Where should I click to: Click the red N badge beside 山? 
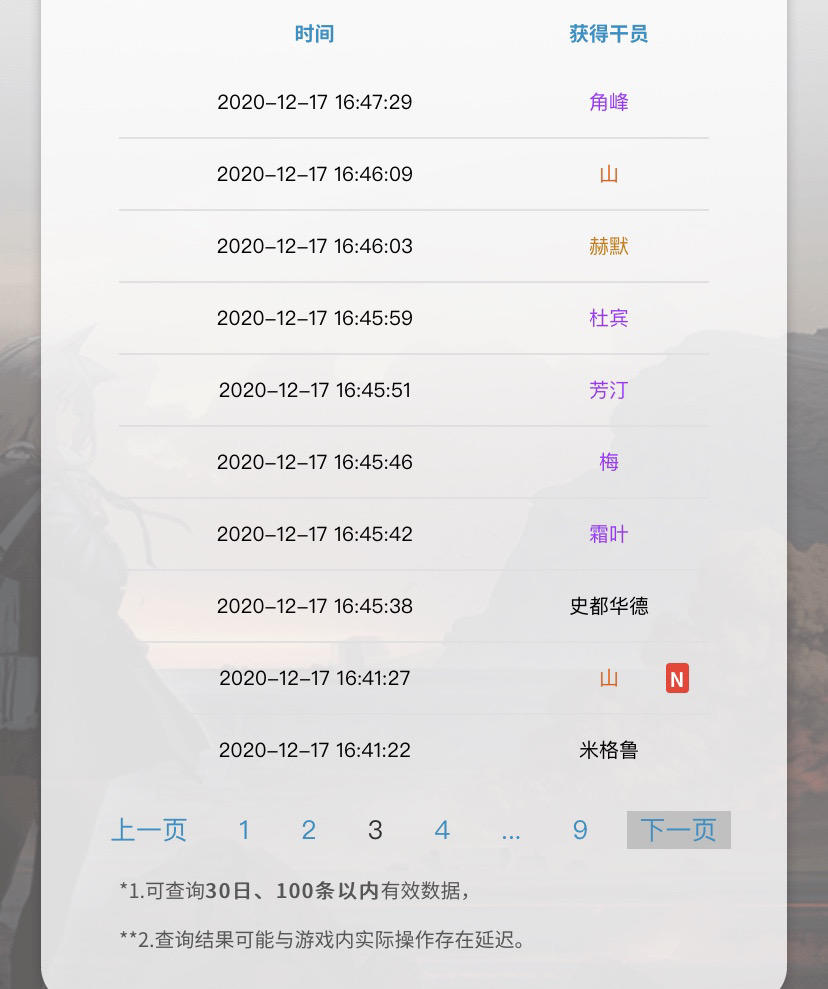pos(677,679)
